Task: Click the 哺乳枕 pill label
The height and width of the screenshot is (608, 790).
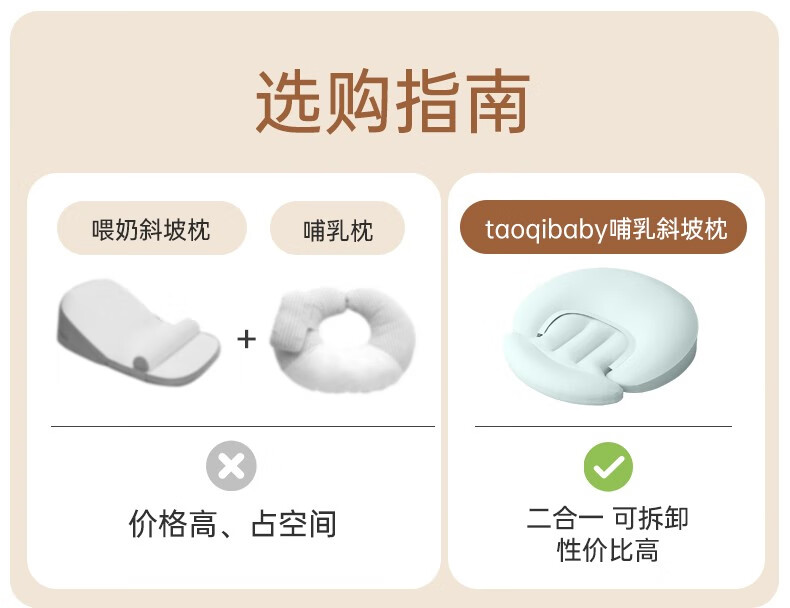Action: point(338,230)
